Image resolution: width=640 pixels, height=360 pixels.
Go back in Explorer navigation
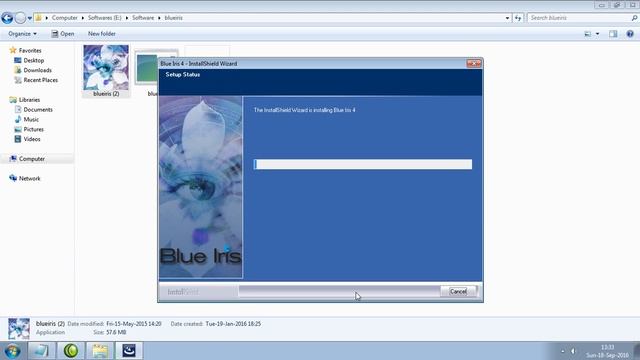tap(7, 18)
